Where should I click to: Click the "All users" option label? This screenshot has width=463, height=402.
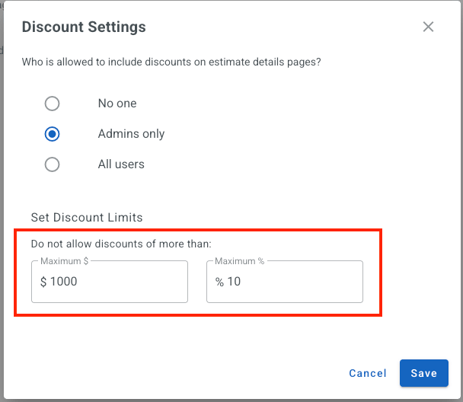tap(121, 164)
